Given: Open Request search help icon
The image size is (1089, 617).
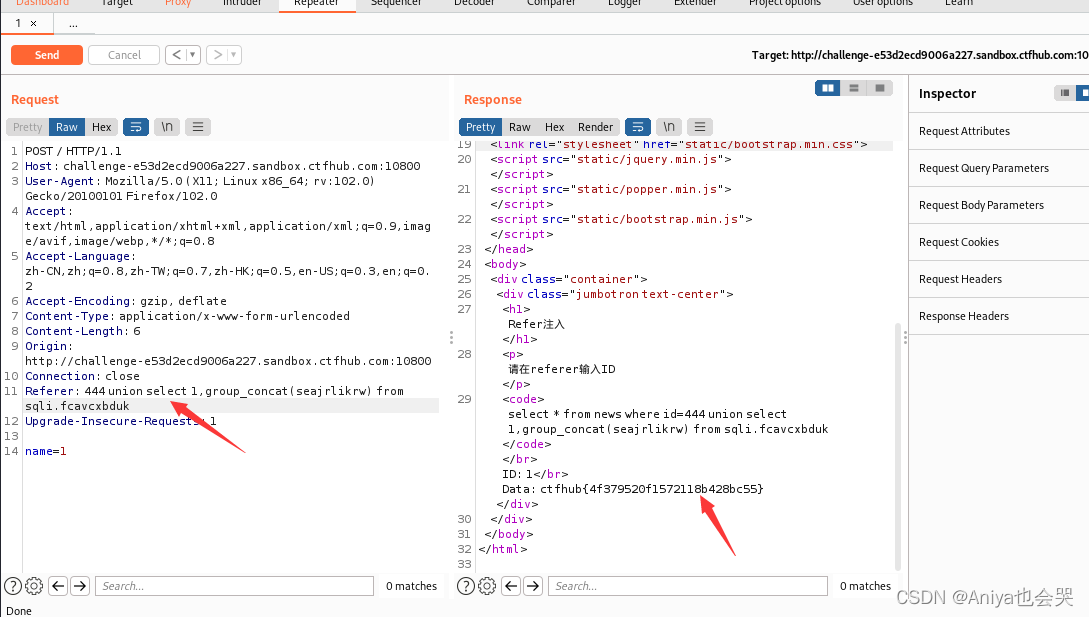Looking at the screenshot, I should point(13,586).
